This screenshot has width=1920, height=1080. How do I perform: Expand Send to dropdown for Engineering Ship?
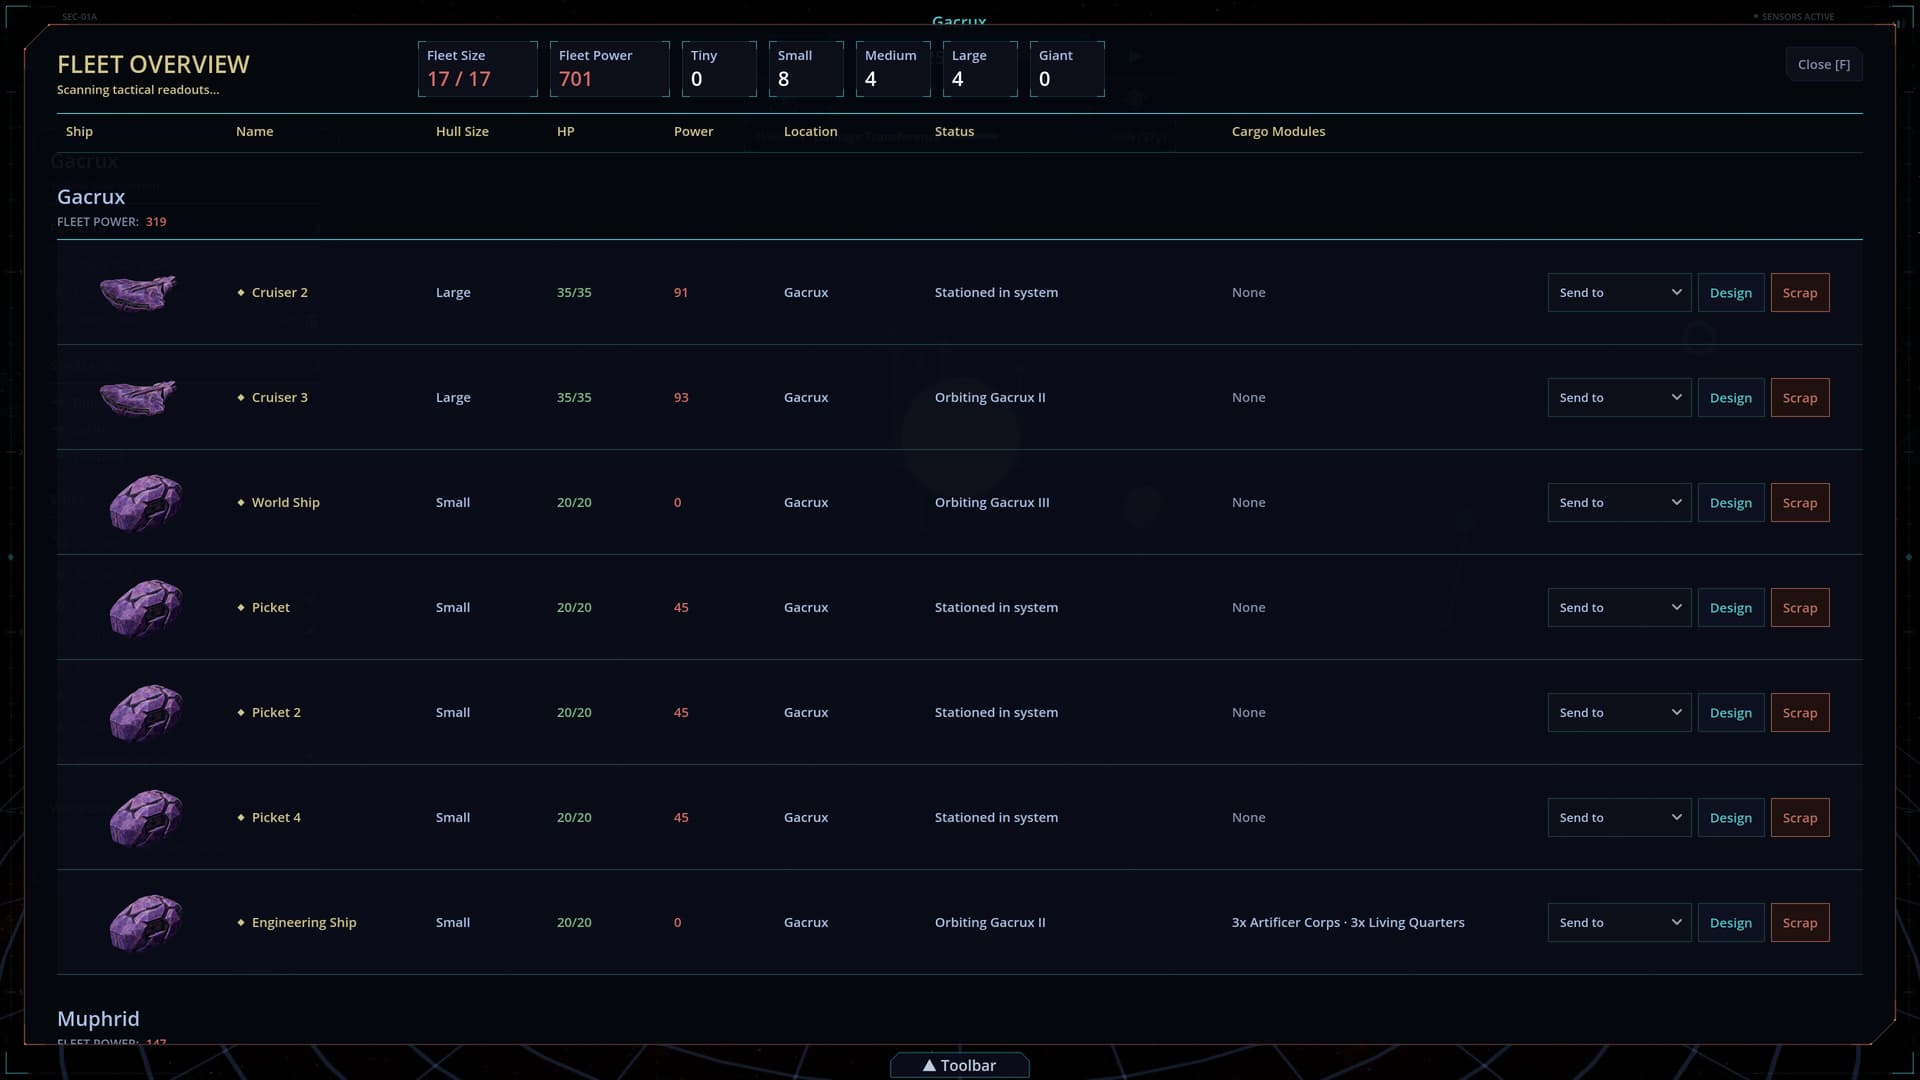click(x=1619, y=923)
